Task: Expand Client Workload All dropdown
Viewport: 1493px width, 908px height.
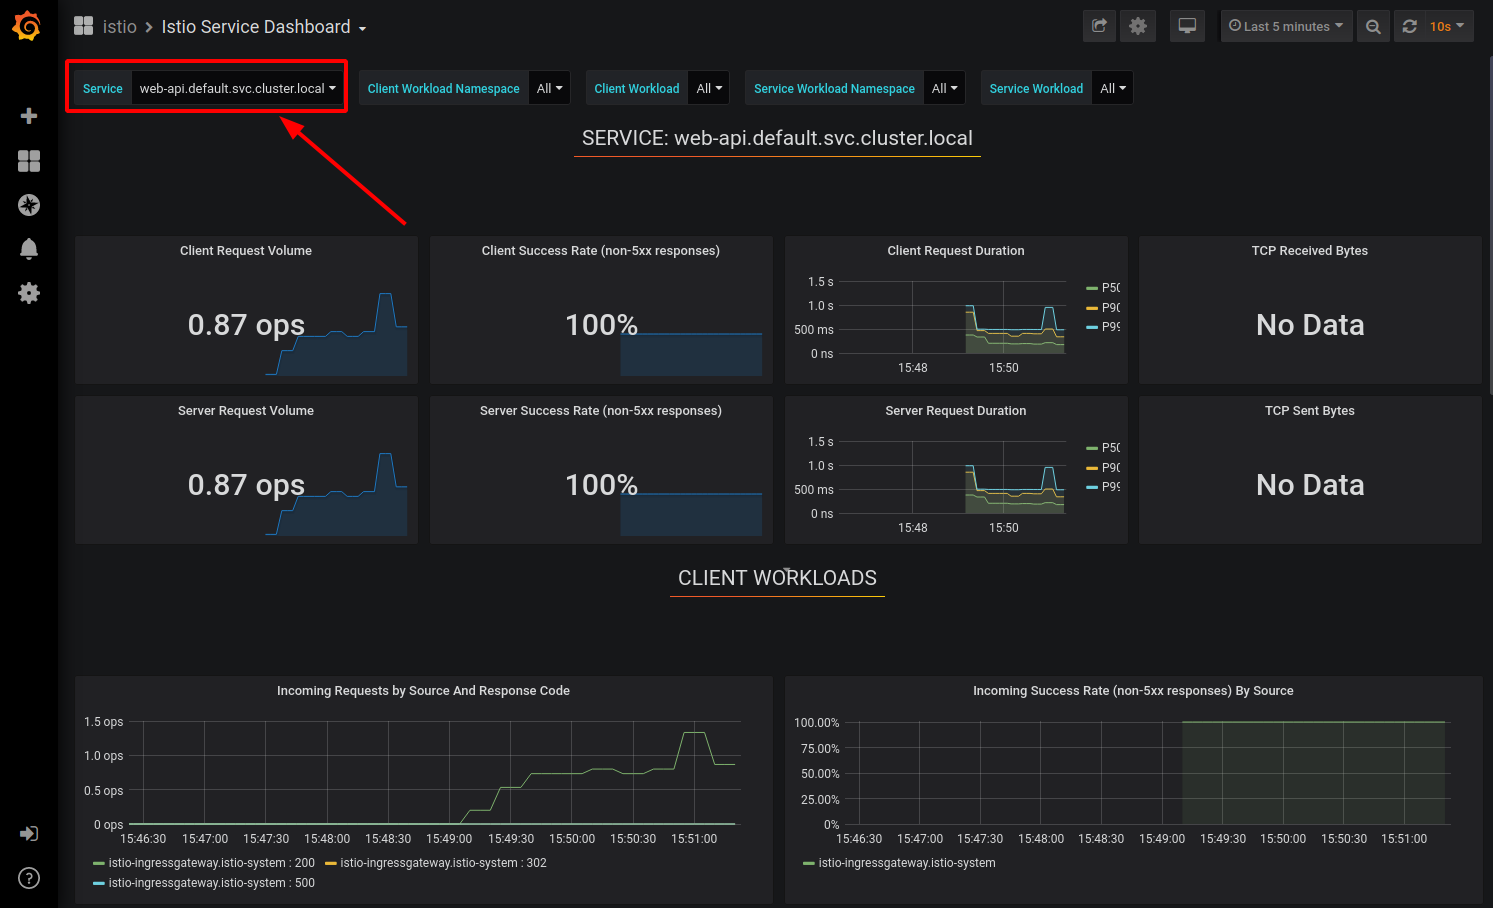Action: click(x=709, y=88)
